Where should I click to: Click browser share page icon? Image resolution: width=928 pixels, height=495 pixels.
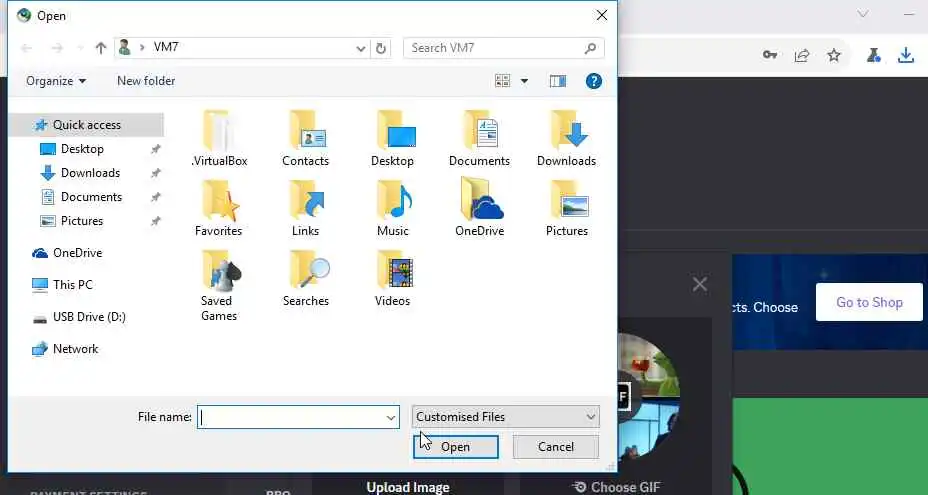point(802,55)
